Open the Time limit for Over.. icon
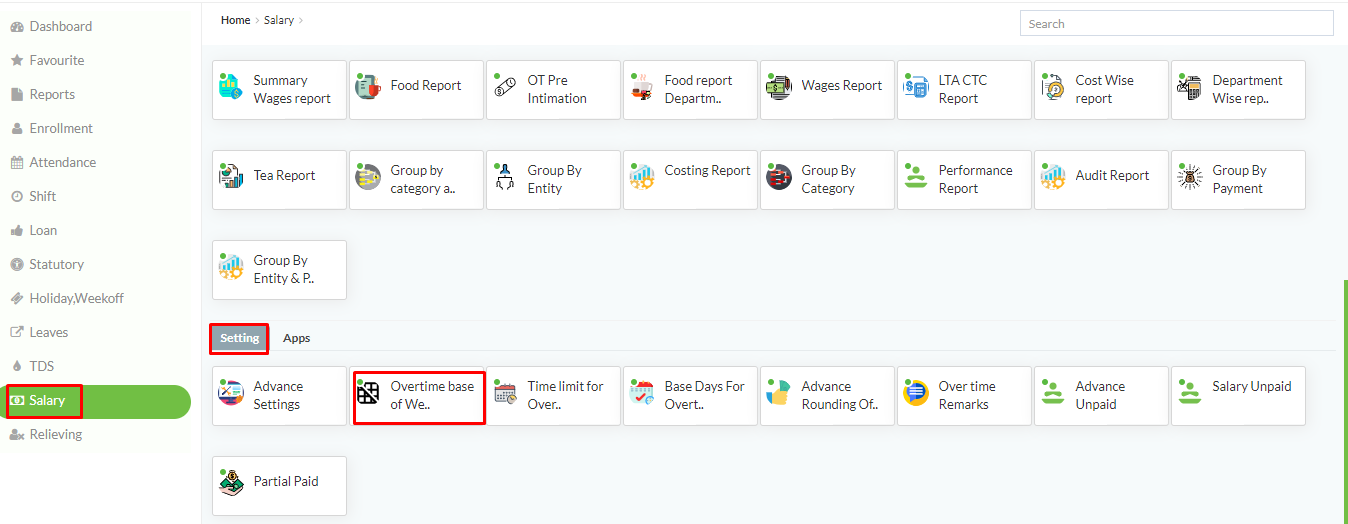Viewport: 1348px width, 524px height. pos(505,394)
